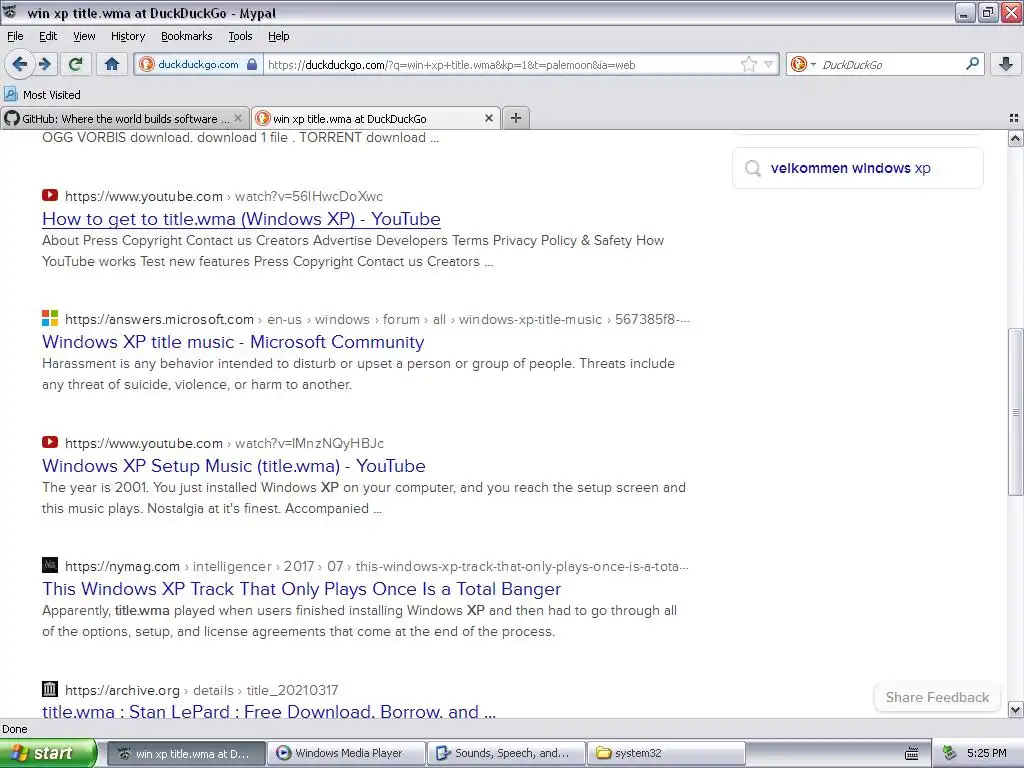This screenshot has height=768, width=1024.
Task: Click the tray icon beside the clock
Action: pyautogui.click(x=950, y=753)
